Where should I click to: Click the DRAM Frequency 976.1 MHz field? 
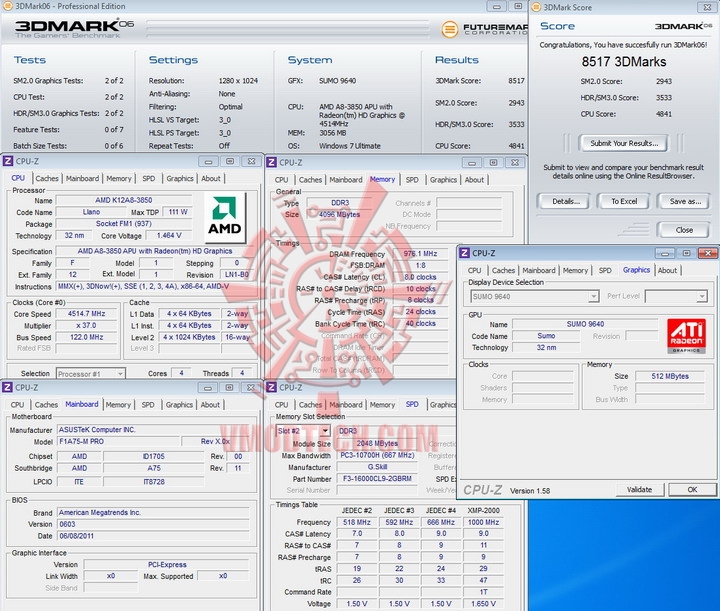tap(420, 254)
